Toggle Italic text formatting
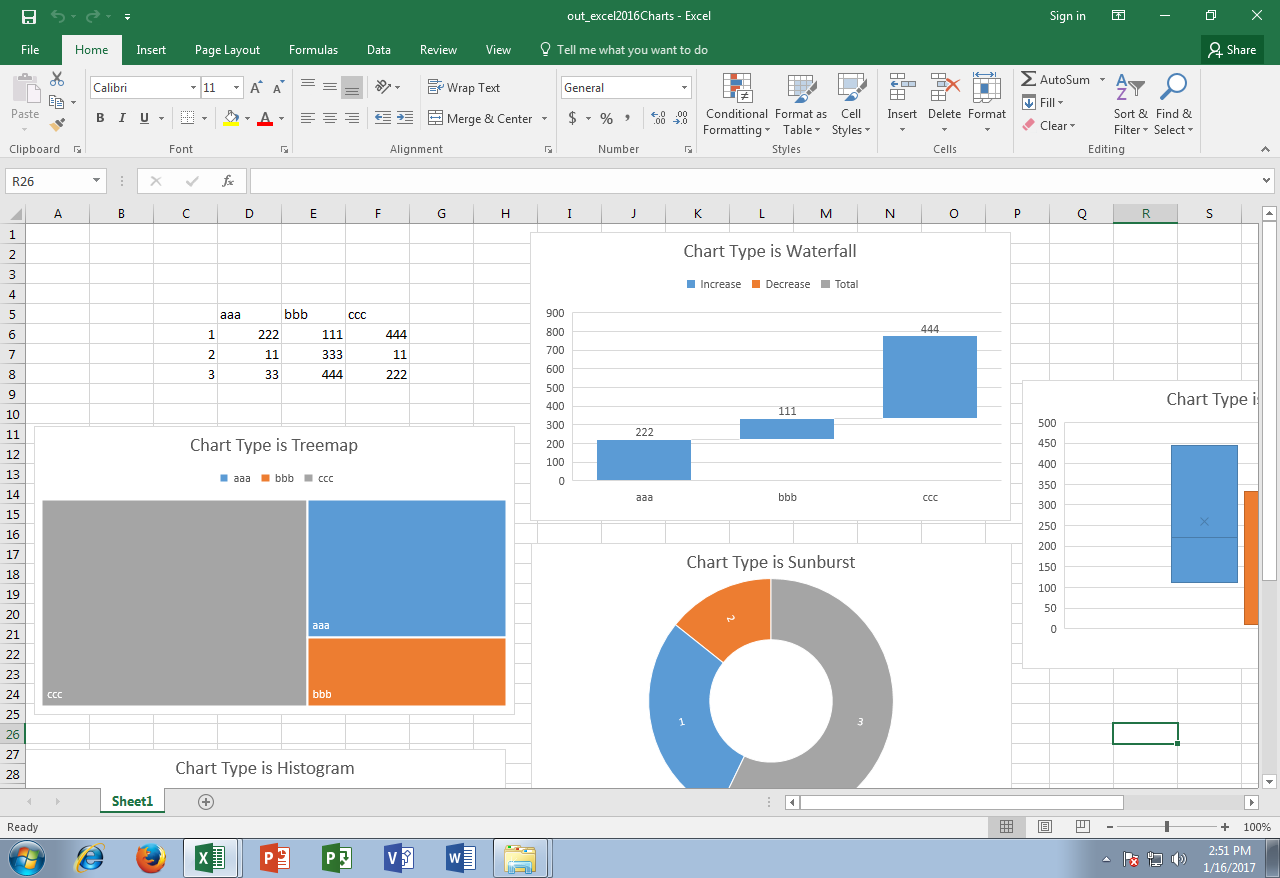Viewport: 1280px width, 878px height. pyautogui.click(x=122, y=118)
